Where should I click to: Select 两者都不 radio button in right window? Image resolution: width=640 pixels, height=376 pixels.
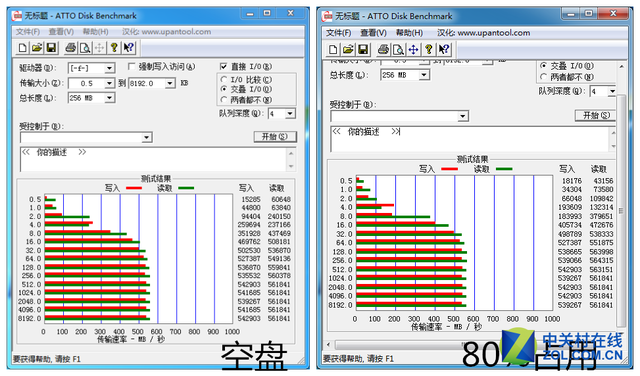(x=543, y=77)
